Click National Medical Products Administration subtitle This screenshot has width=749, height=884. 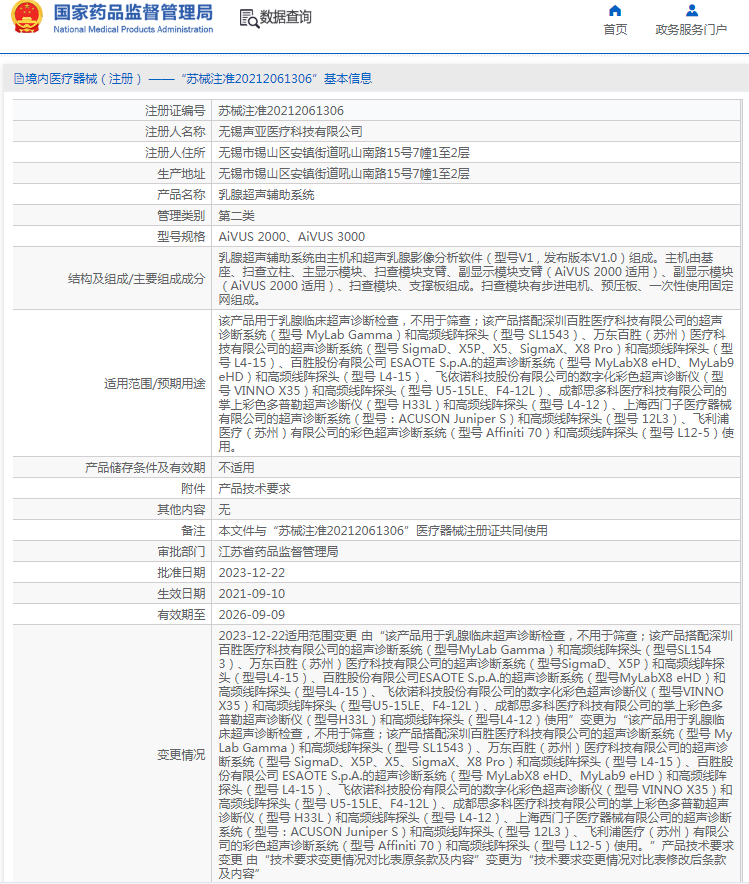134,29
